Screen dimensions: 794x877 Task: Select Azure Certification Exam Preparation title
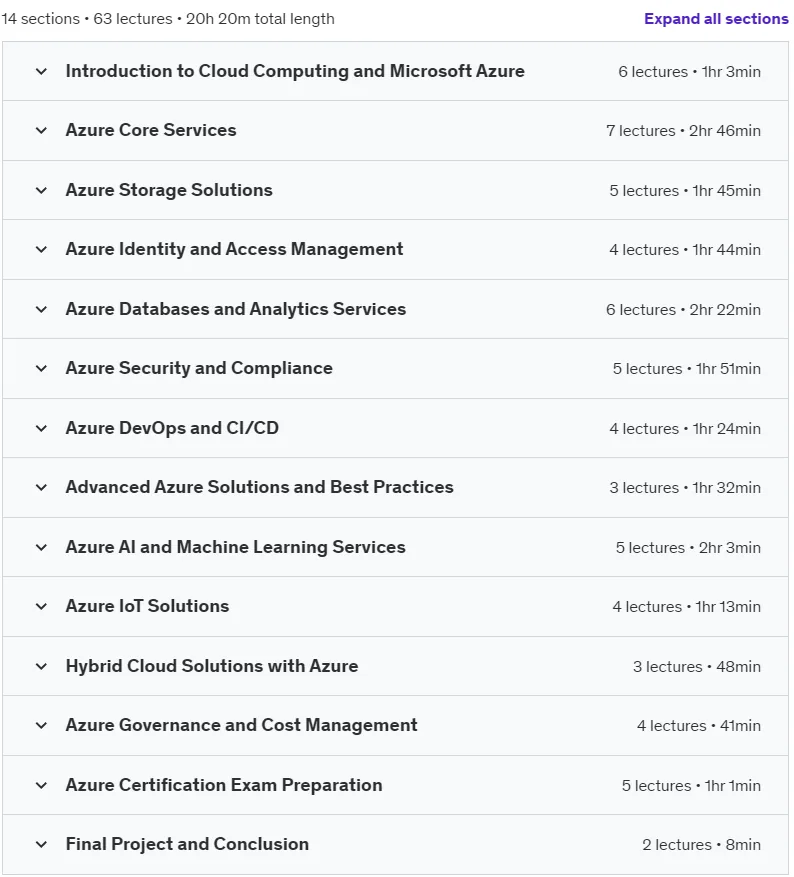coord(224,785)
